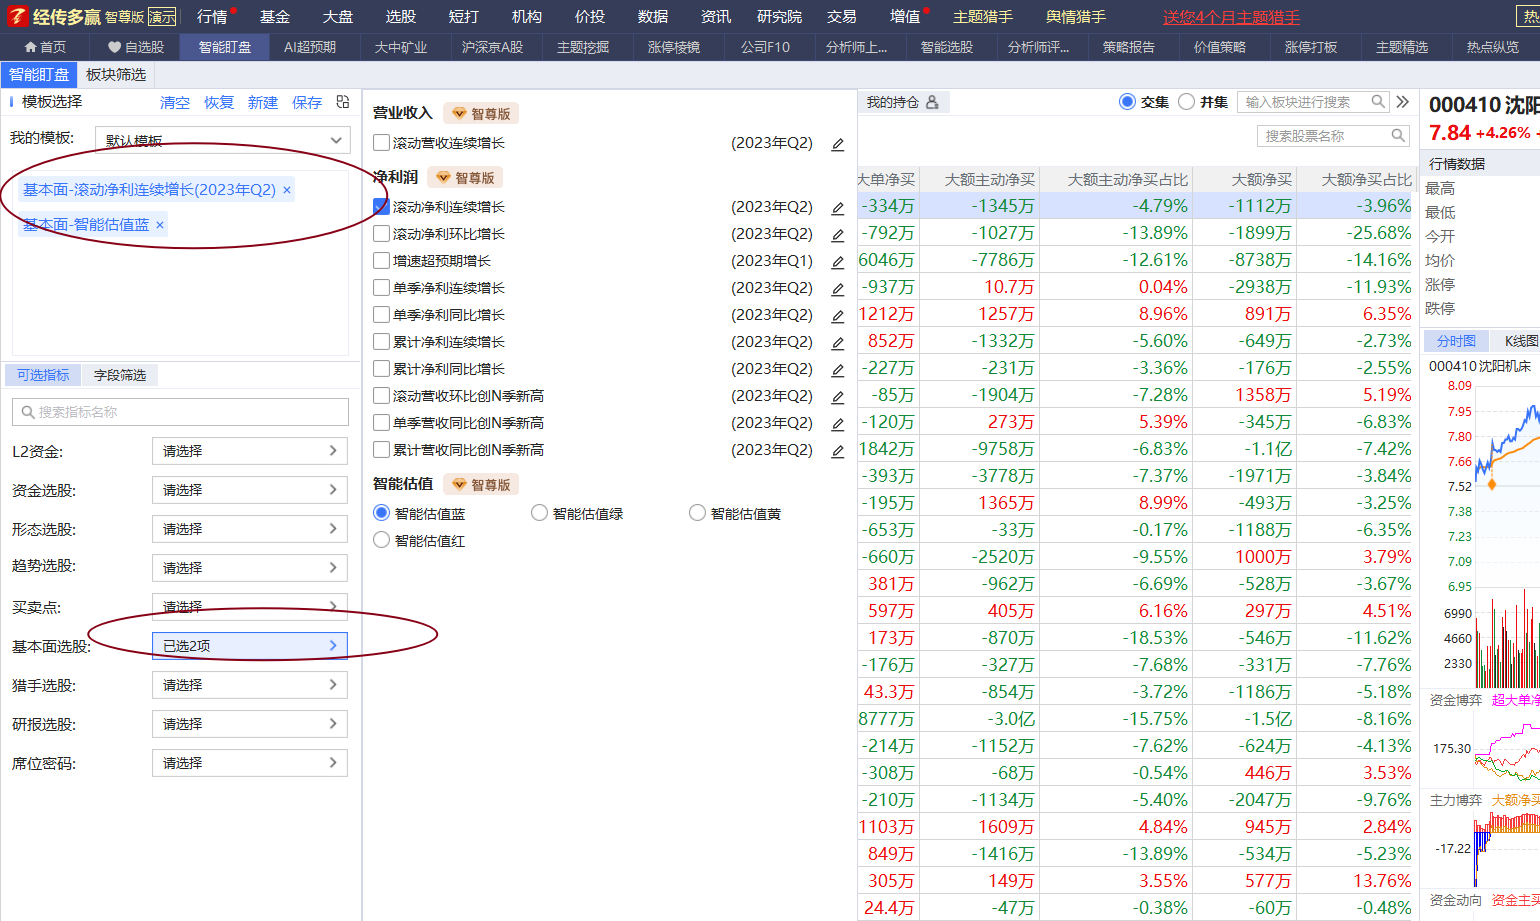Click the copy template icon beside 保存
Image resolution: width=1540 pixels, height=921 pixels.
point(343,102)
